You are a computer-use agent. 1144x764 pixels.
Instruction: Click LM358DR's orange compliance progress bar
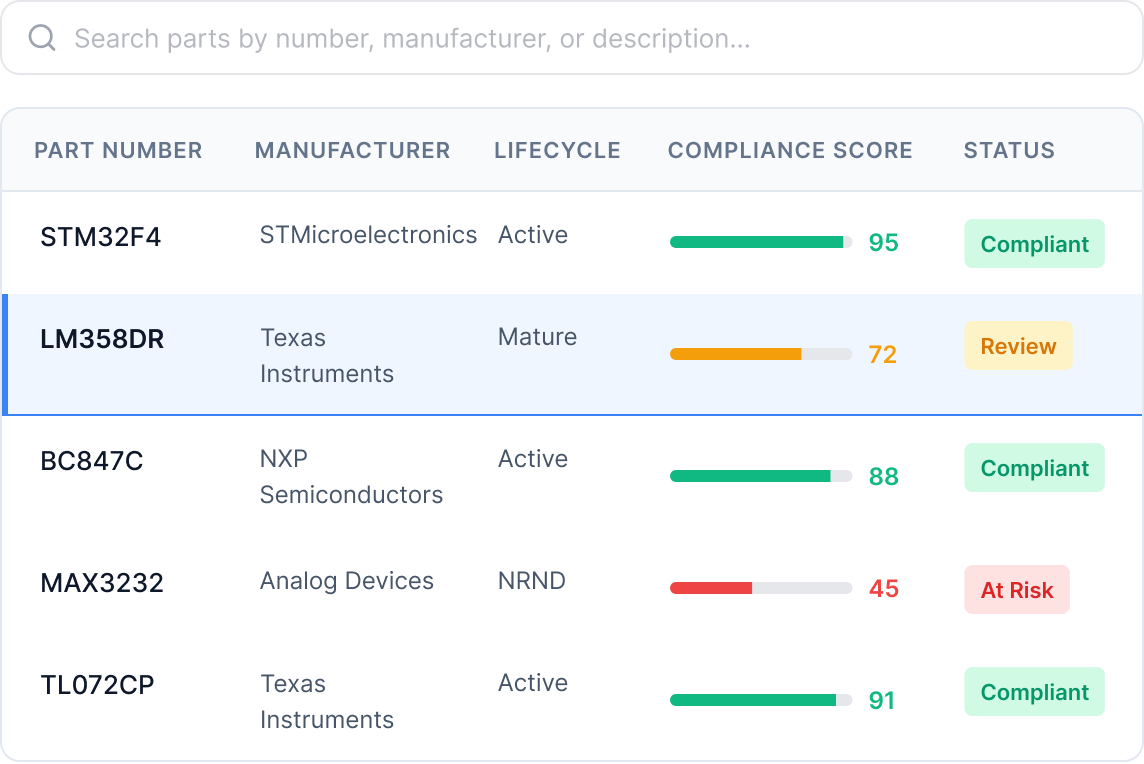click(760, 354)
